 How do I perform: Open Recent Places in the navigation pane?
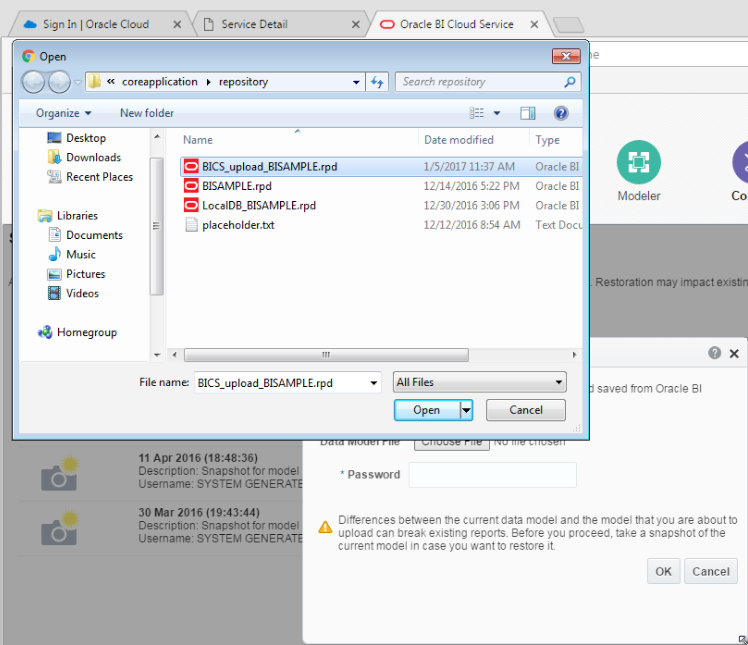tap(90, 177)
